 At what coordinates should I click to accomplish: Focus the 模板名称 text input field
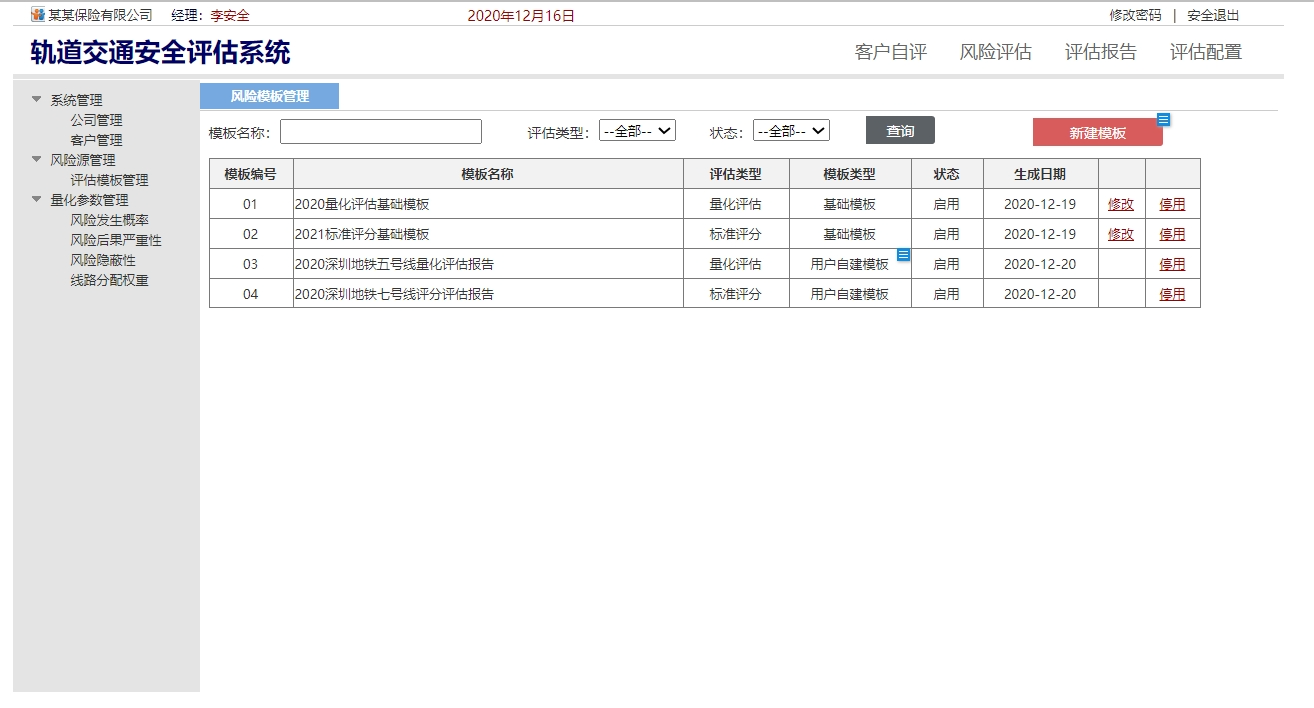[x=380, y=132]
